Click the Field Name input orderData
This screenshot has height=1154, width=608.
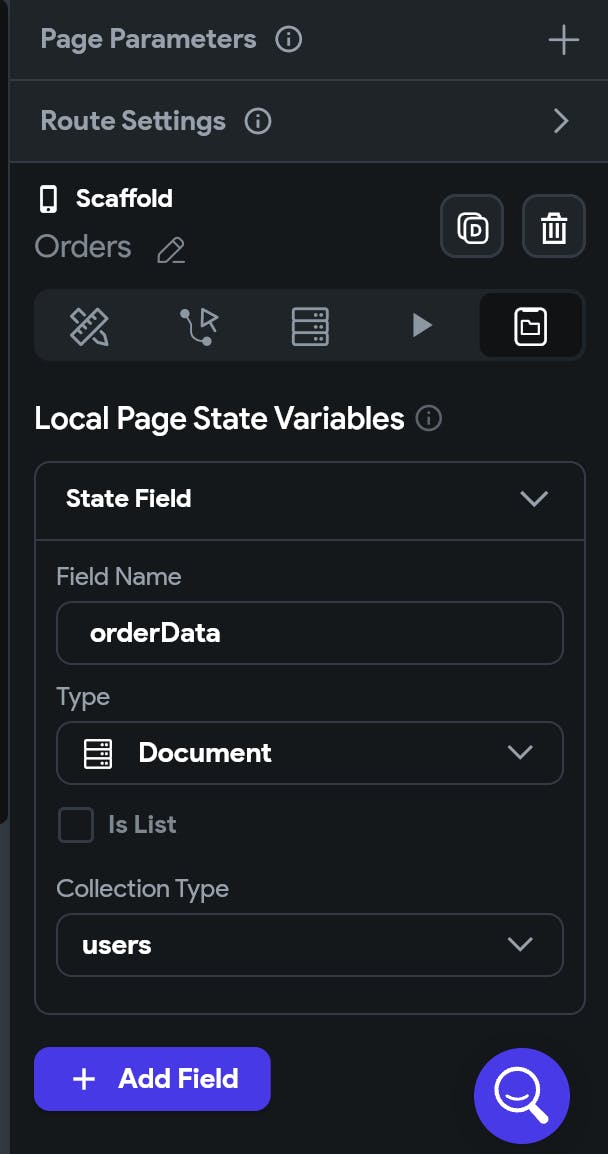309,633
